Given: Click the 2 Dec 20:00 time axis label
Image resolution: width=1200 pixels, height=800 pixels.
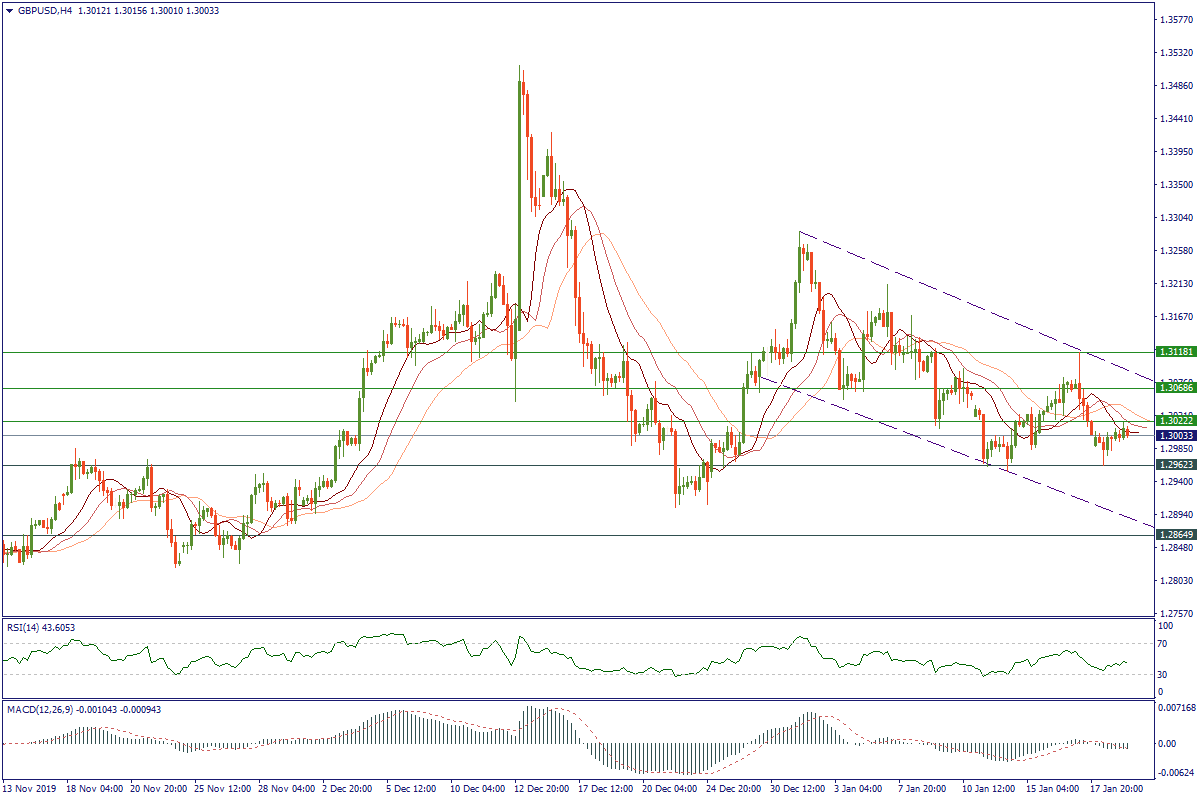Looking at the screenshot, I should (x=348, y=789).
